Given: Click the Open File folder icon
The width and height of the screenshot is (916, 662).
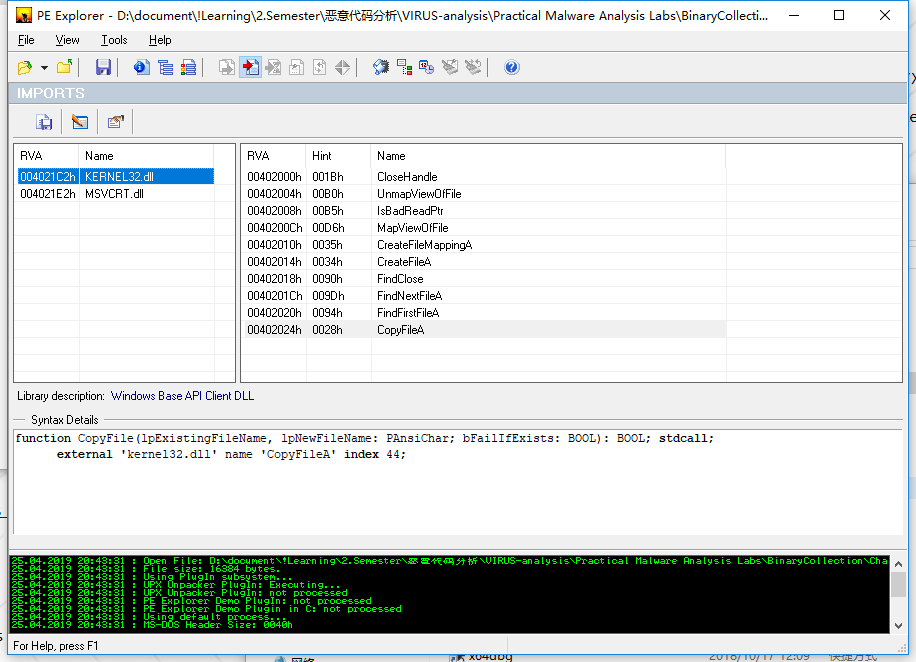Looking at the screenshot, I should (25, 67).
